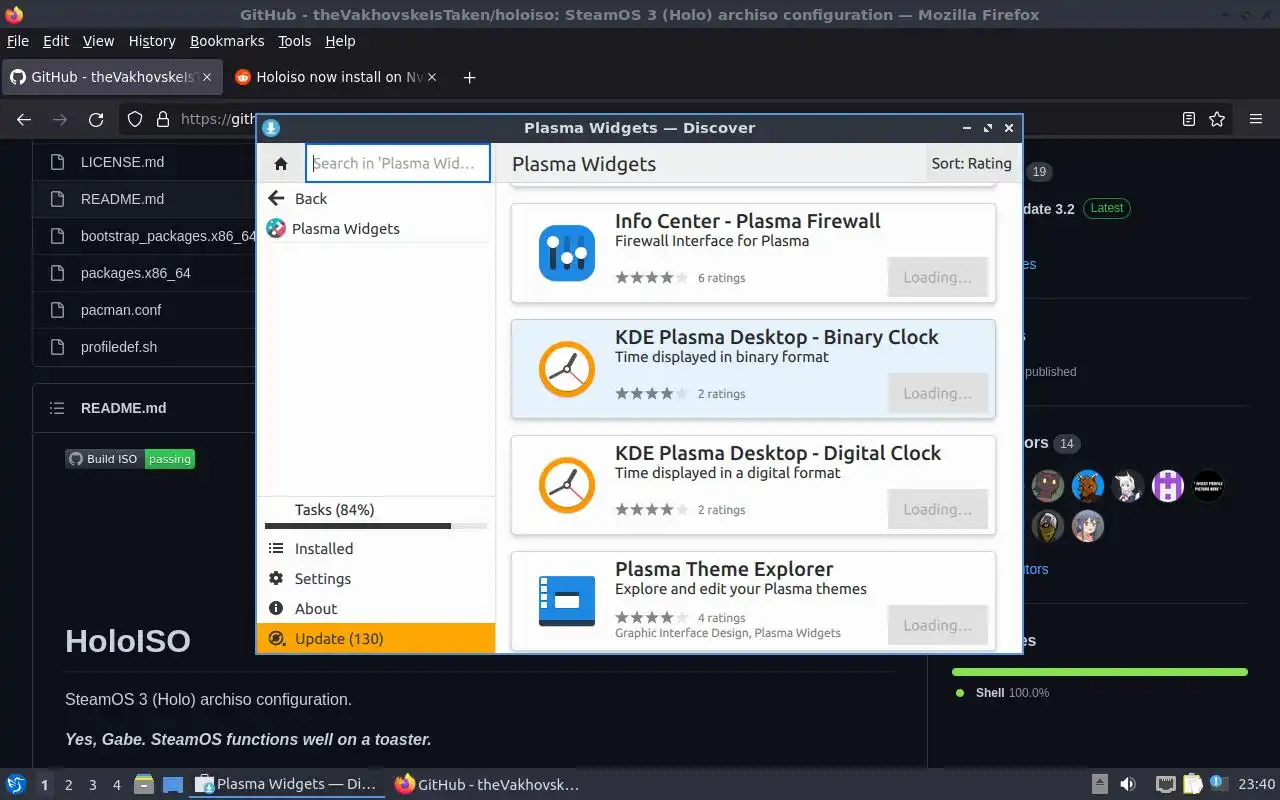The width and height of the screenshot is (1280, 800).
Task: Click Digital Clock widget icon
Action: click(567, 485)
